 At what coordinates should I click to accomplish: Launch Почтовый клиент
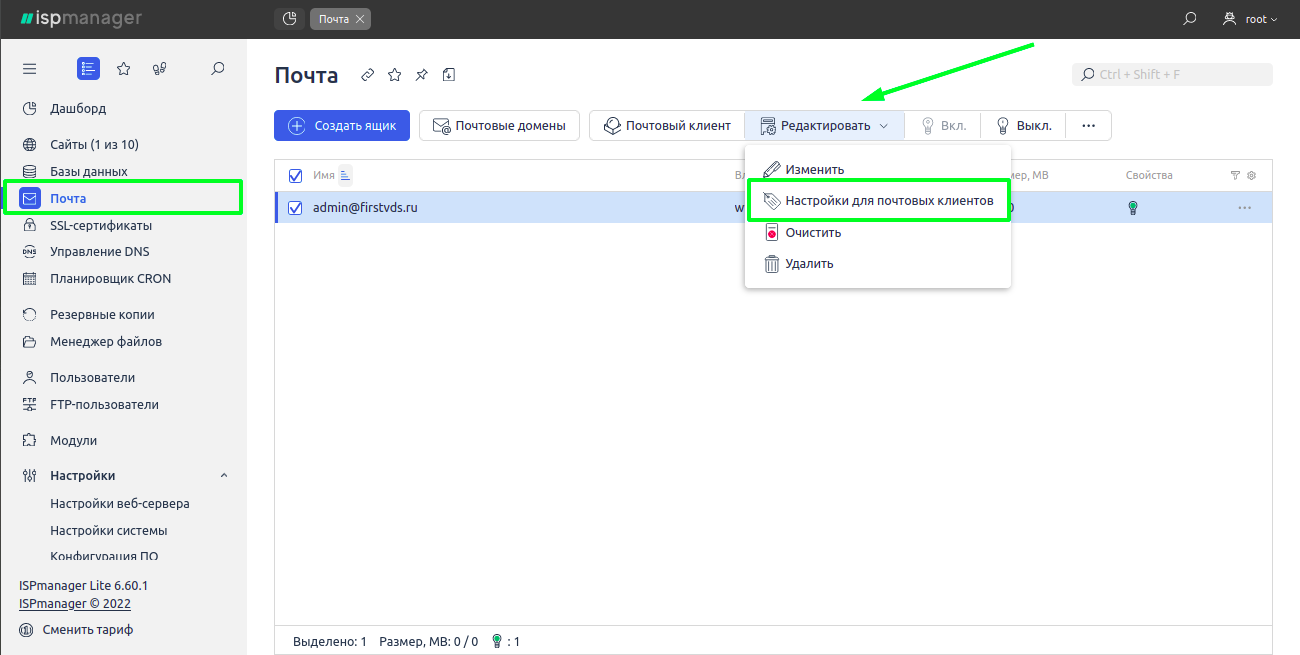(x=667, y=126)
